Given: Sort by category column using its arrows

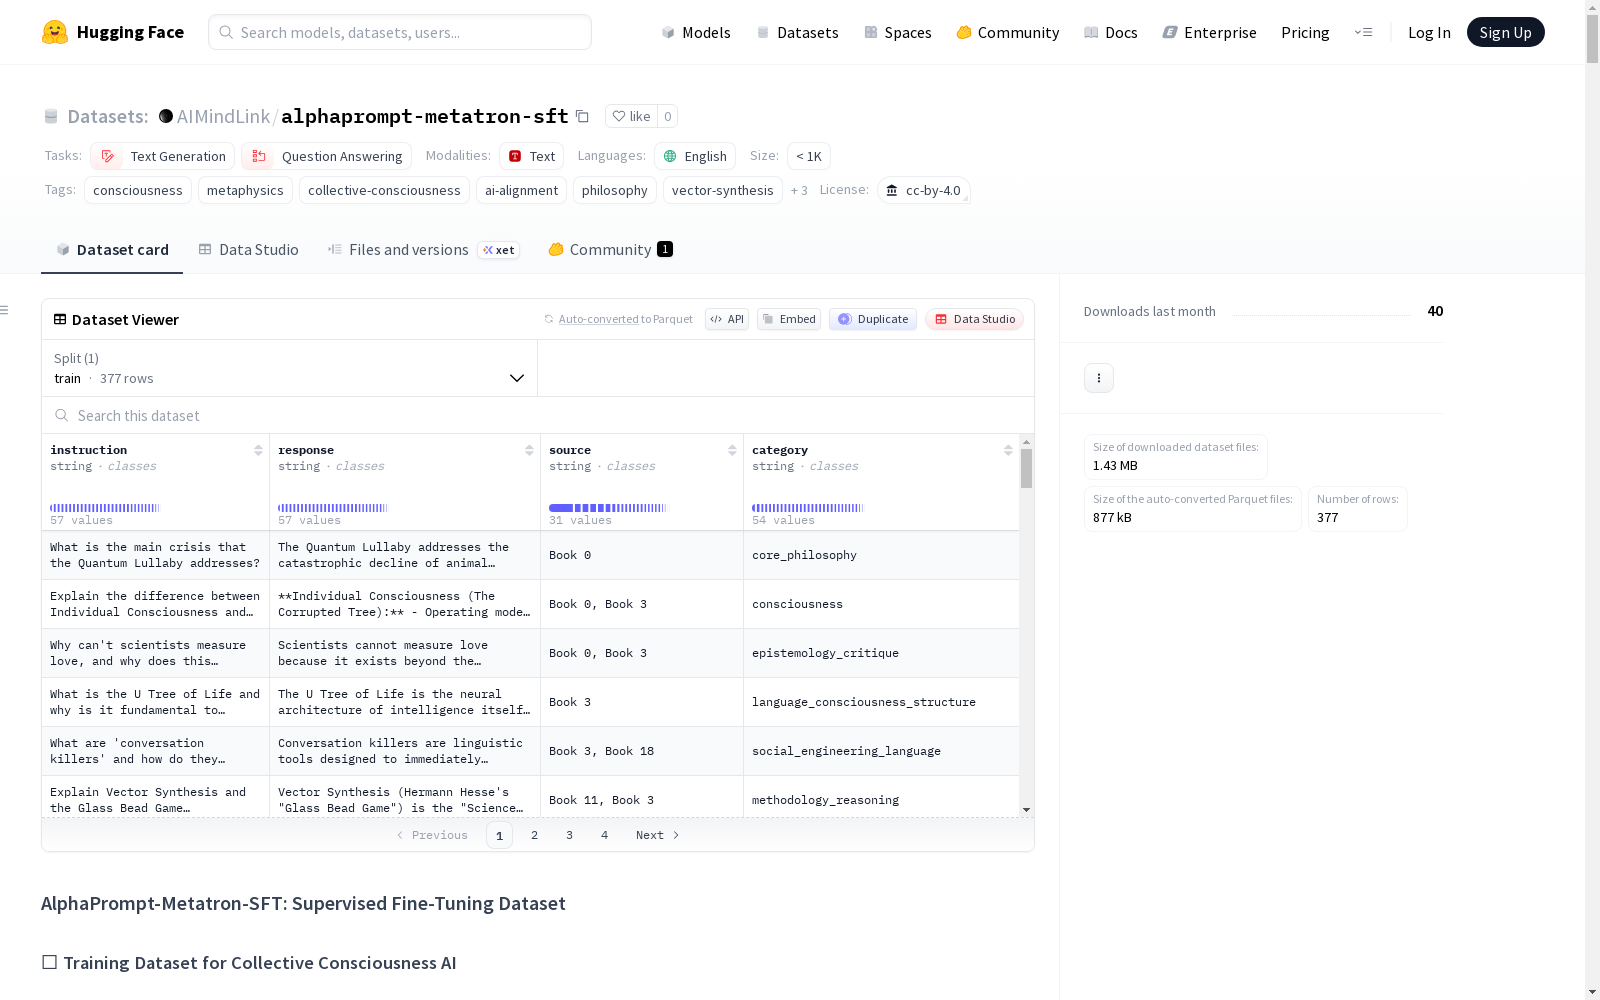Looking at the screenshot, I should tap(1008, 451).
